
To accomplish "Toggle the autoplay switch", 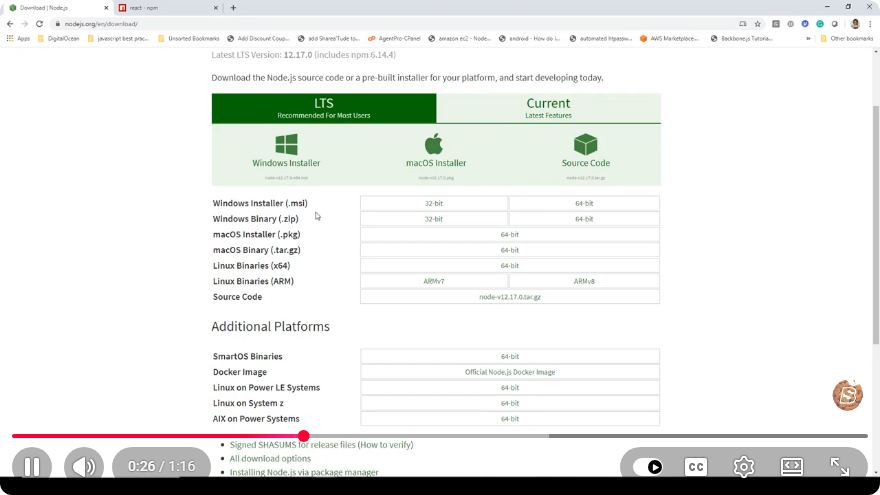I will tap(648, 466).
